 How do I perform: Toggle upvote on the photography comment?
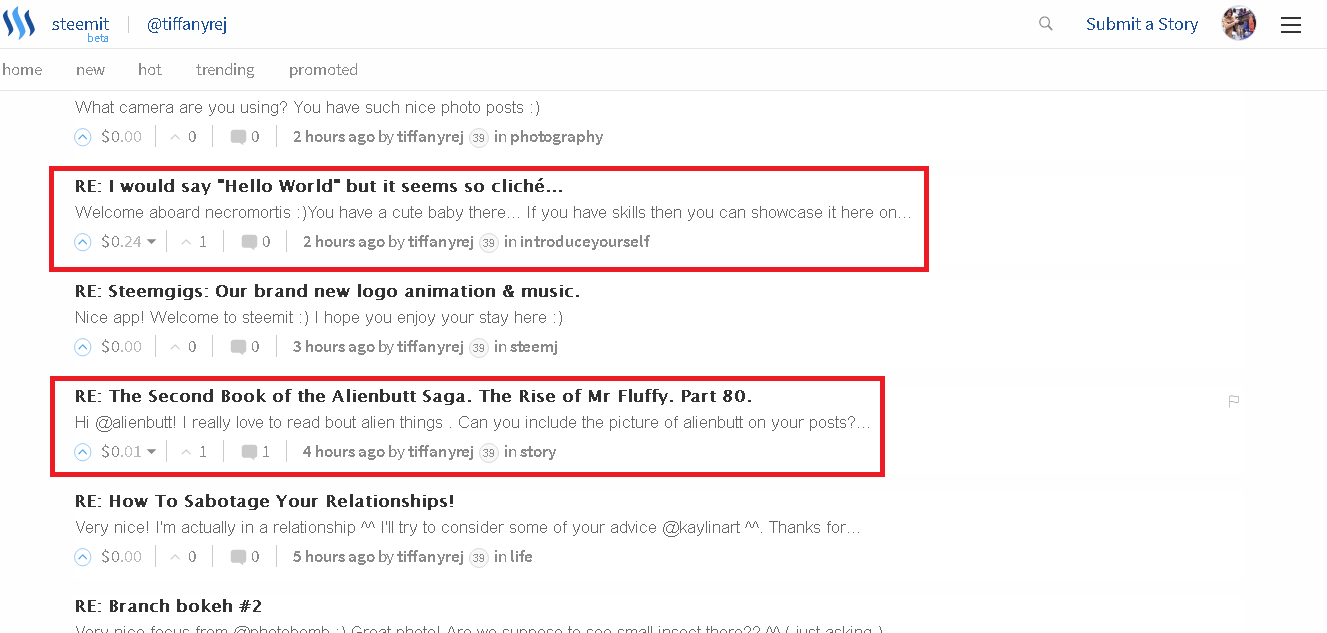coord(83,137)
